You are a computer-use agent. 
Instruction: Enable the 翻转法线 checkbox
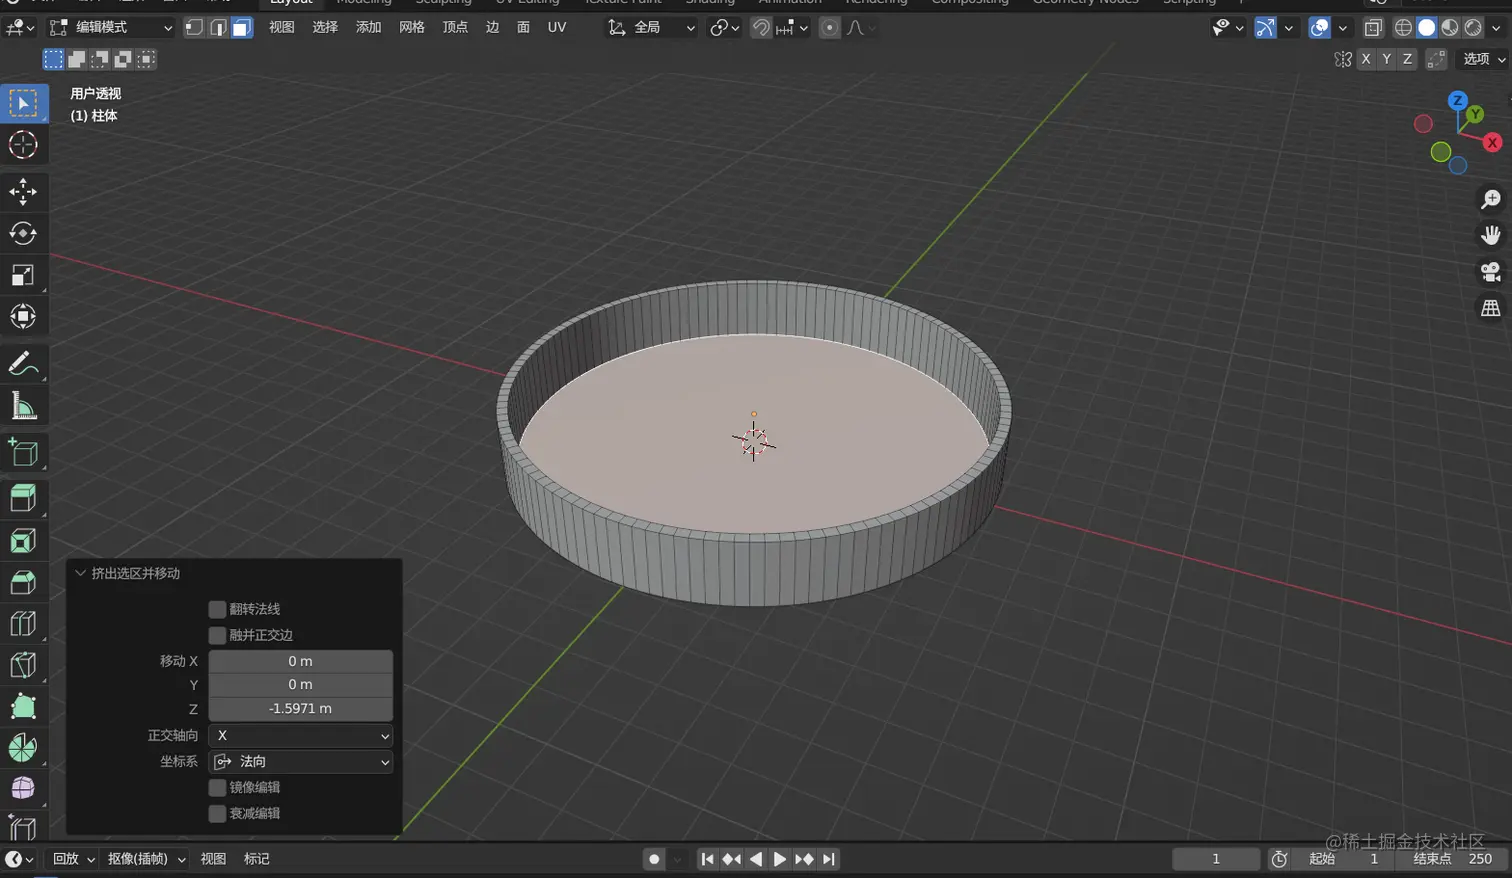[x=217, y=609]
